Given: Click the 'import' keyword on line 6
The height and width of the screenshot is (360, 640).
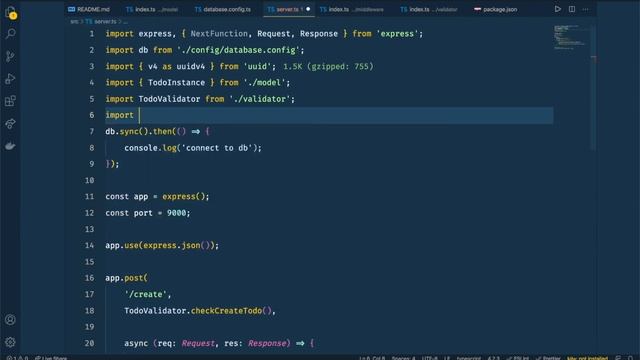Looking at the screenshot, I should (x=120, y=115).
